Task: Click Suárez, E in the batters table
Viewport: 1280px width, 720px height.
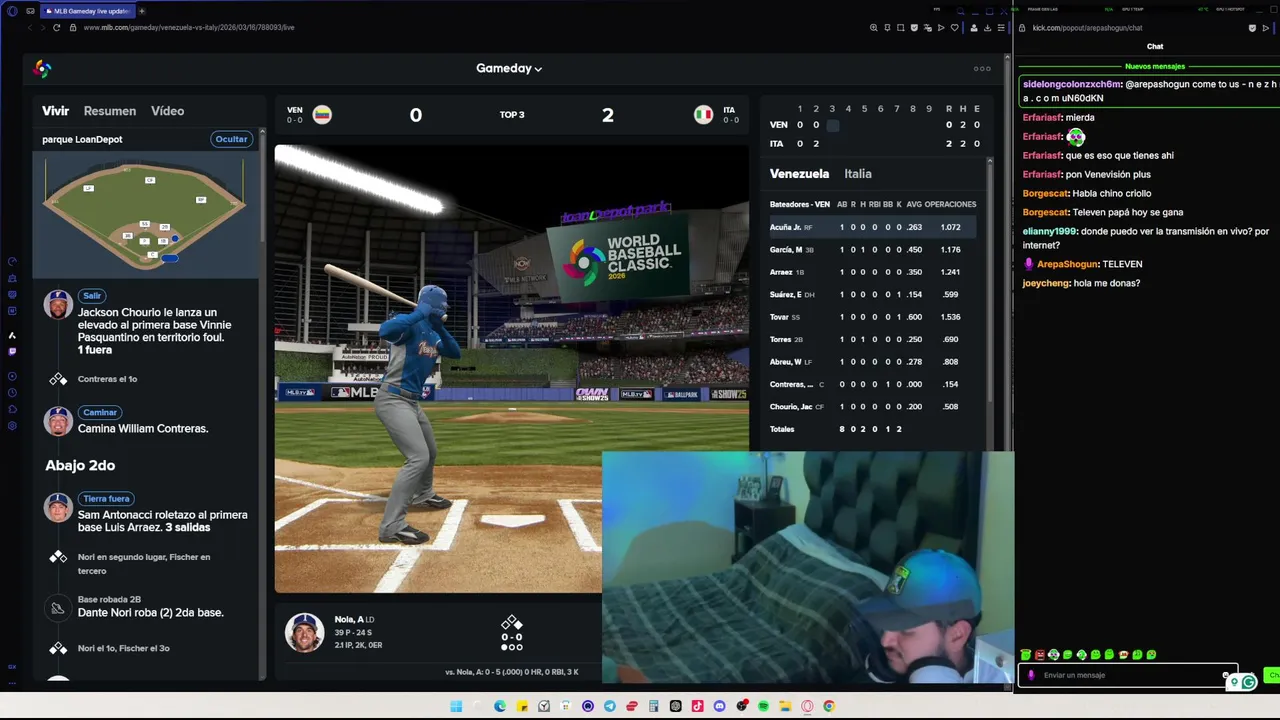Action: [x=785, y=295]
